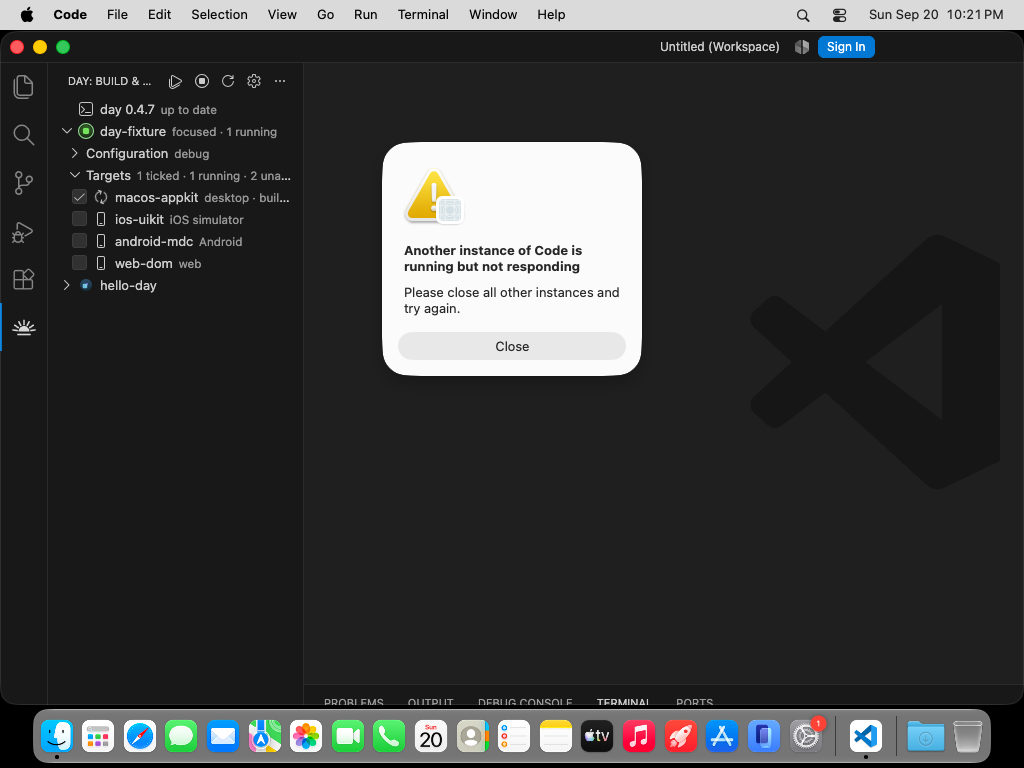1024x768 pixels.
Task: Open the Selection menu
Action: coord(219,15)
